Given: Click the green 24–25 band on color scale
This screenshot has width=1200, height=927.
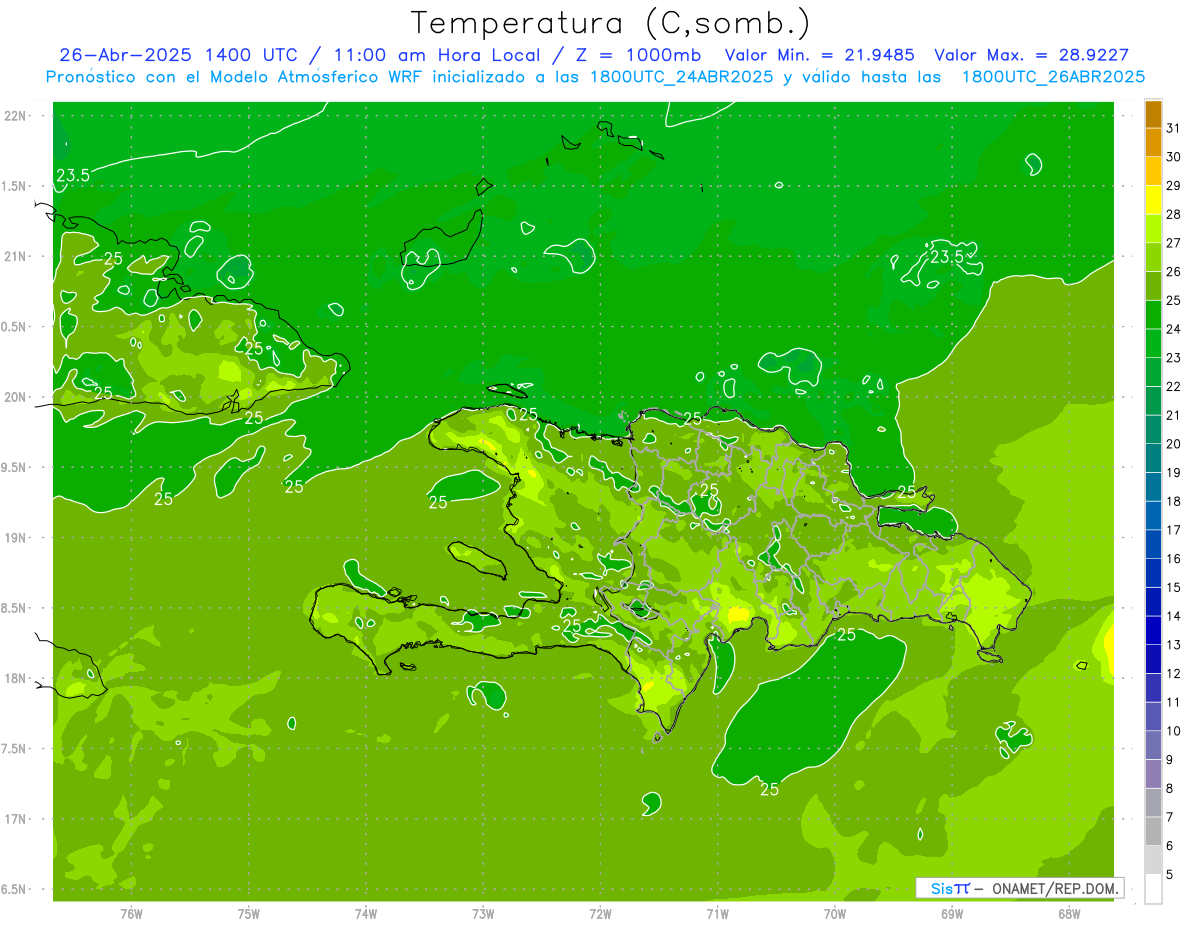Looking at the screenshot, I should tap(1153, 315).
